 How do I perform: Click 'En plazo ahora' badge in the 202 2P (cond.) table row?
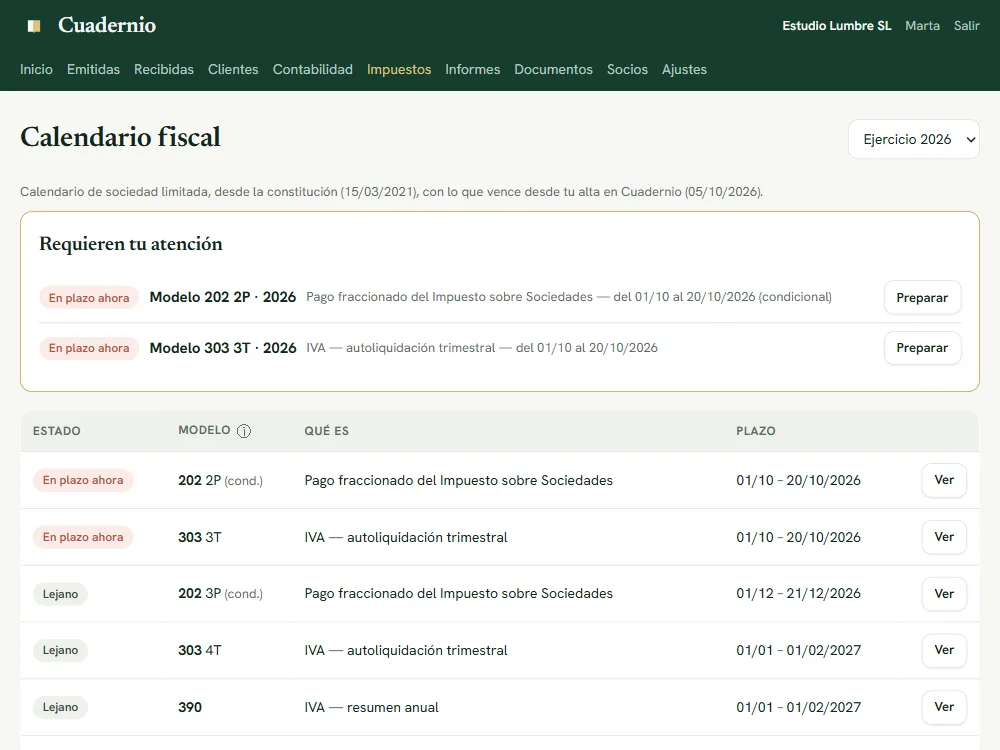pos(83,480)
